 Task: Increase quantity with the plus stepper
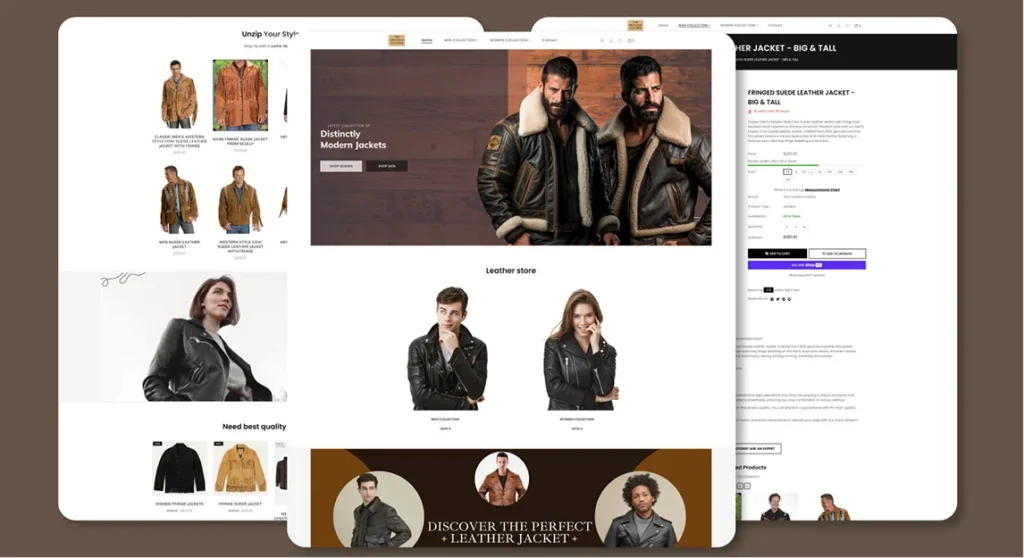click(804, 227)
